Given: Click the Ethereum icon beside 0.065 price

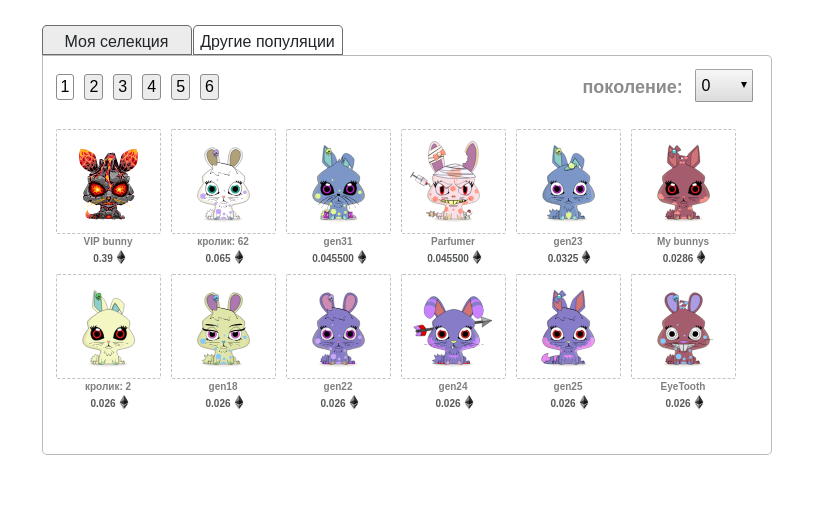Looking at the screenshot, I should pyautogui.click(x=239, y=258).
